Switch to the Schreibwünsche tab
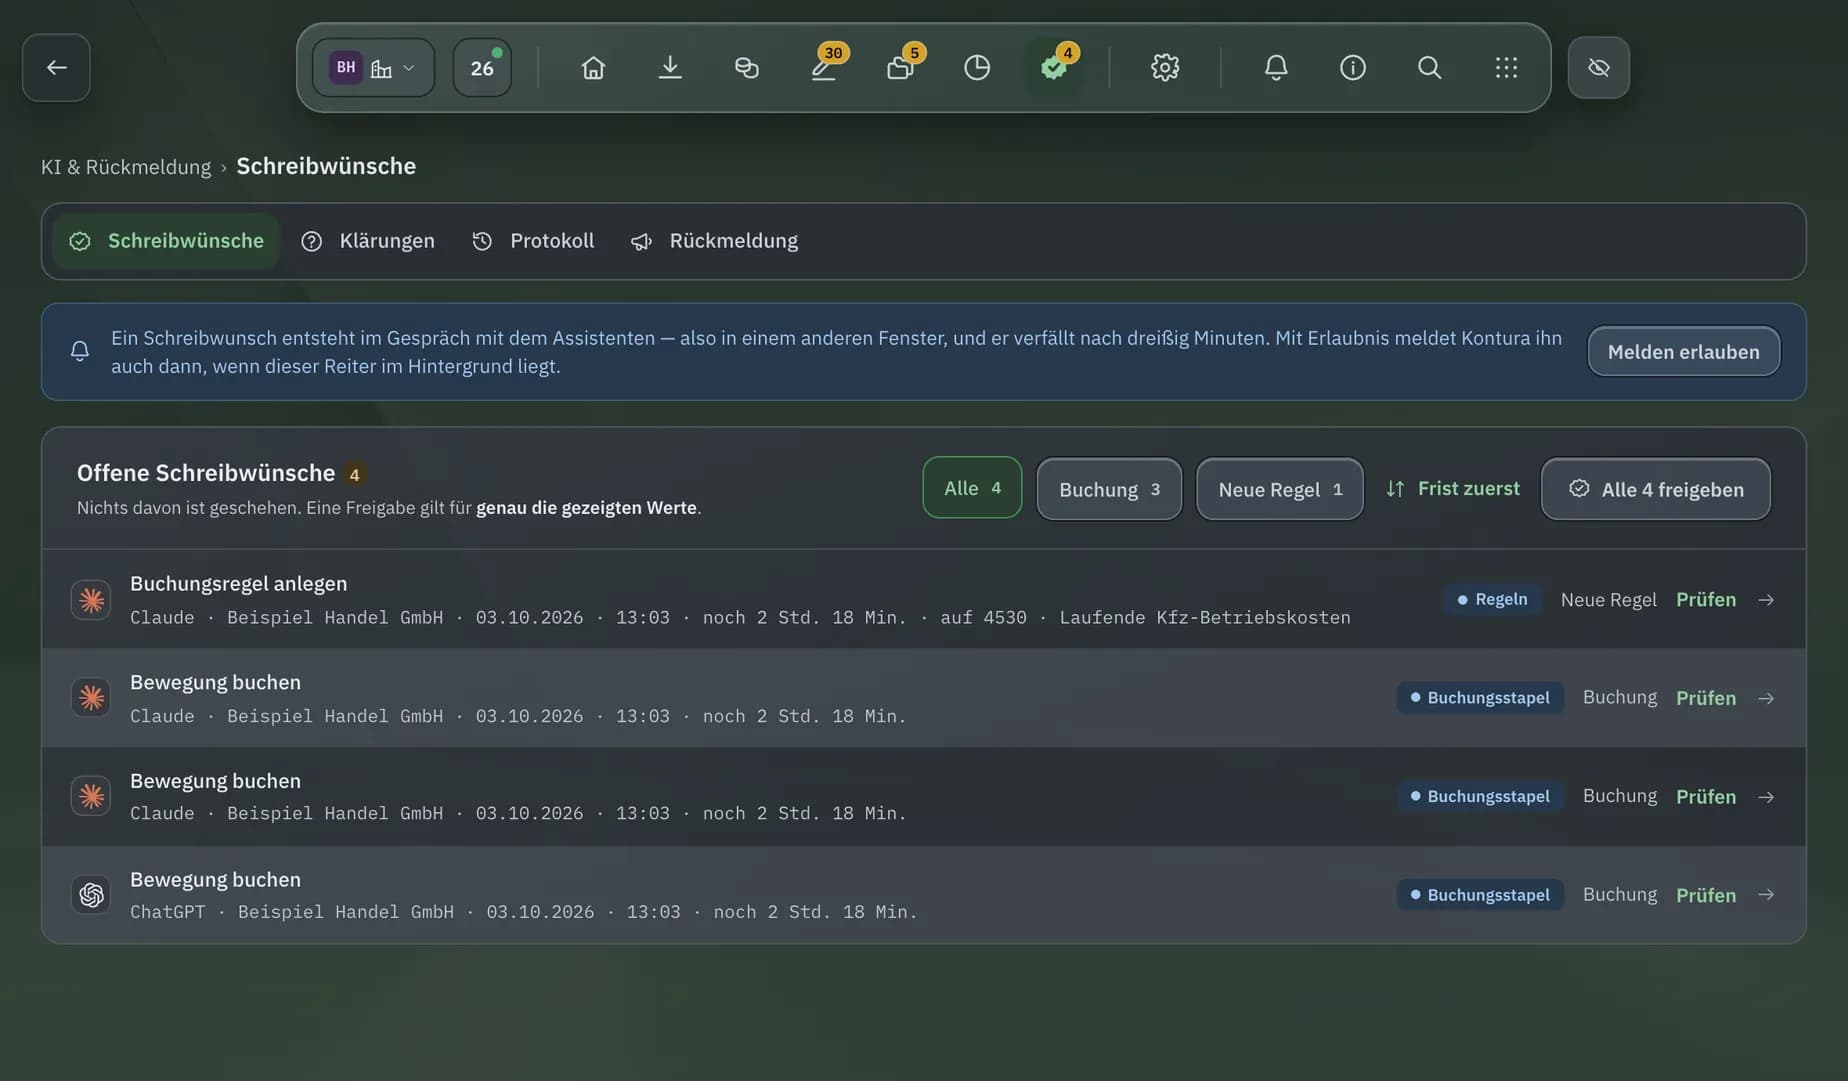 (166, 241)
